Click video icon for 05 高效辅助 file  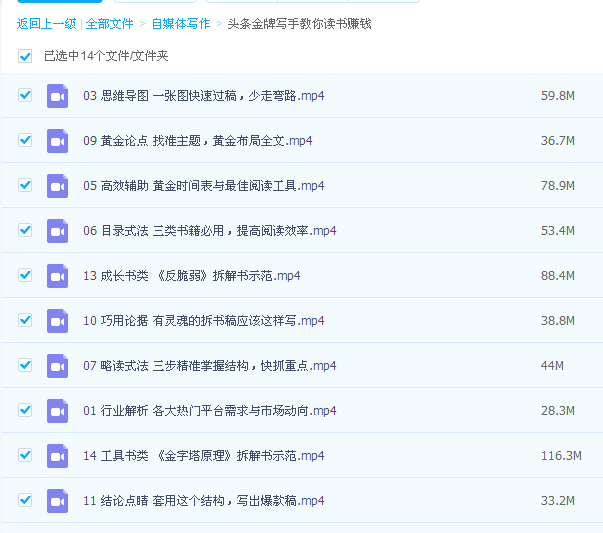[57, 186]
